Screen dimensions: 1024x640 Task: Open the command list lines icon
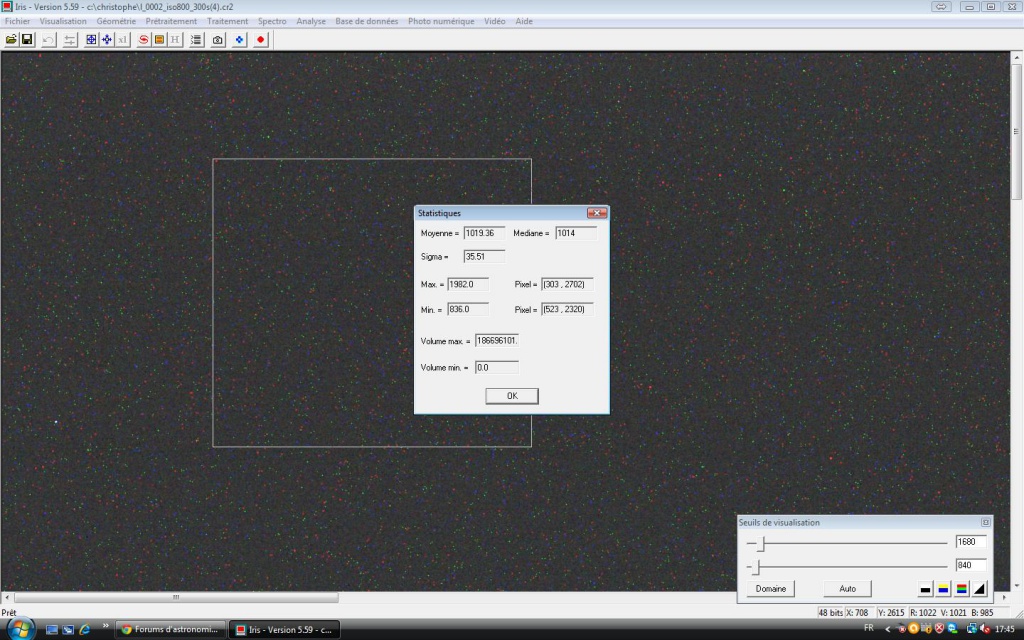tap(196, 40)
